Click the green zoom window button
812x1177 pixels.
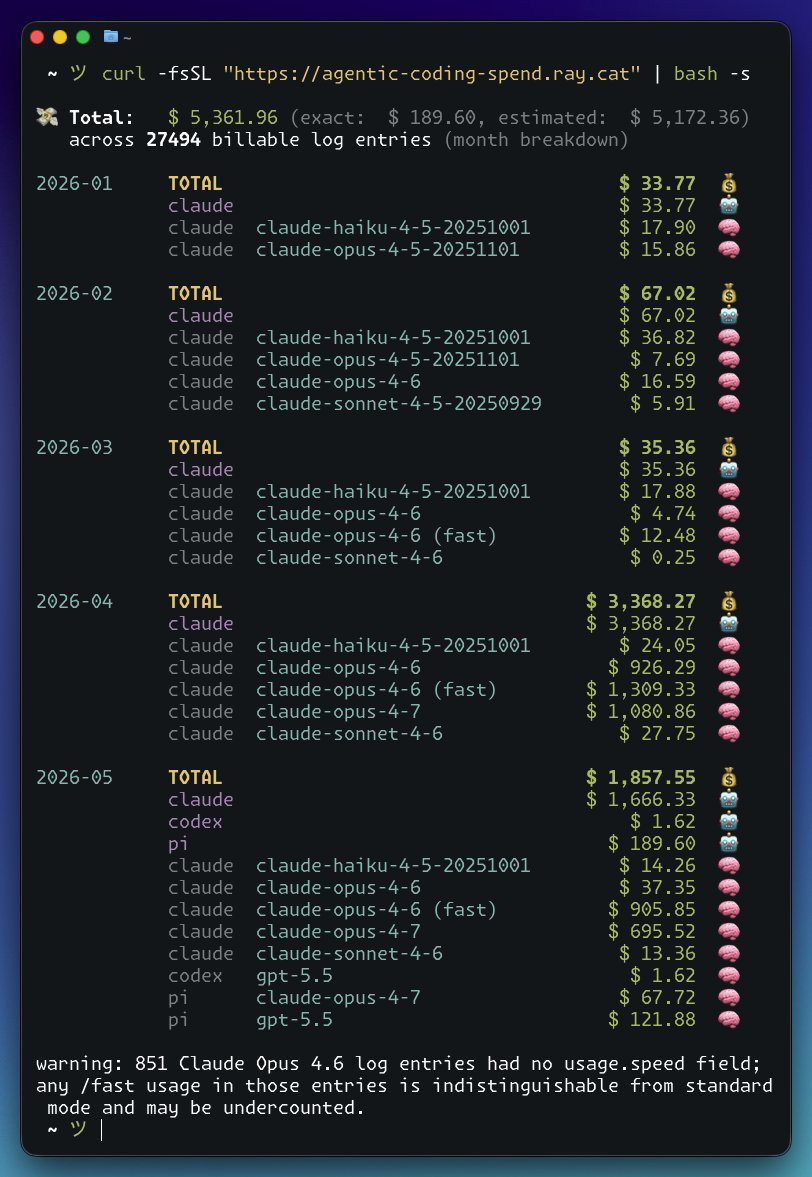(83, 37)
